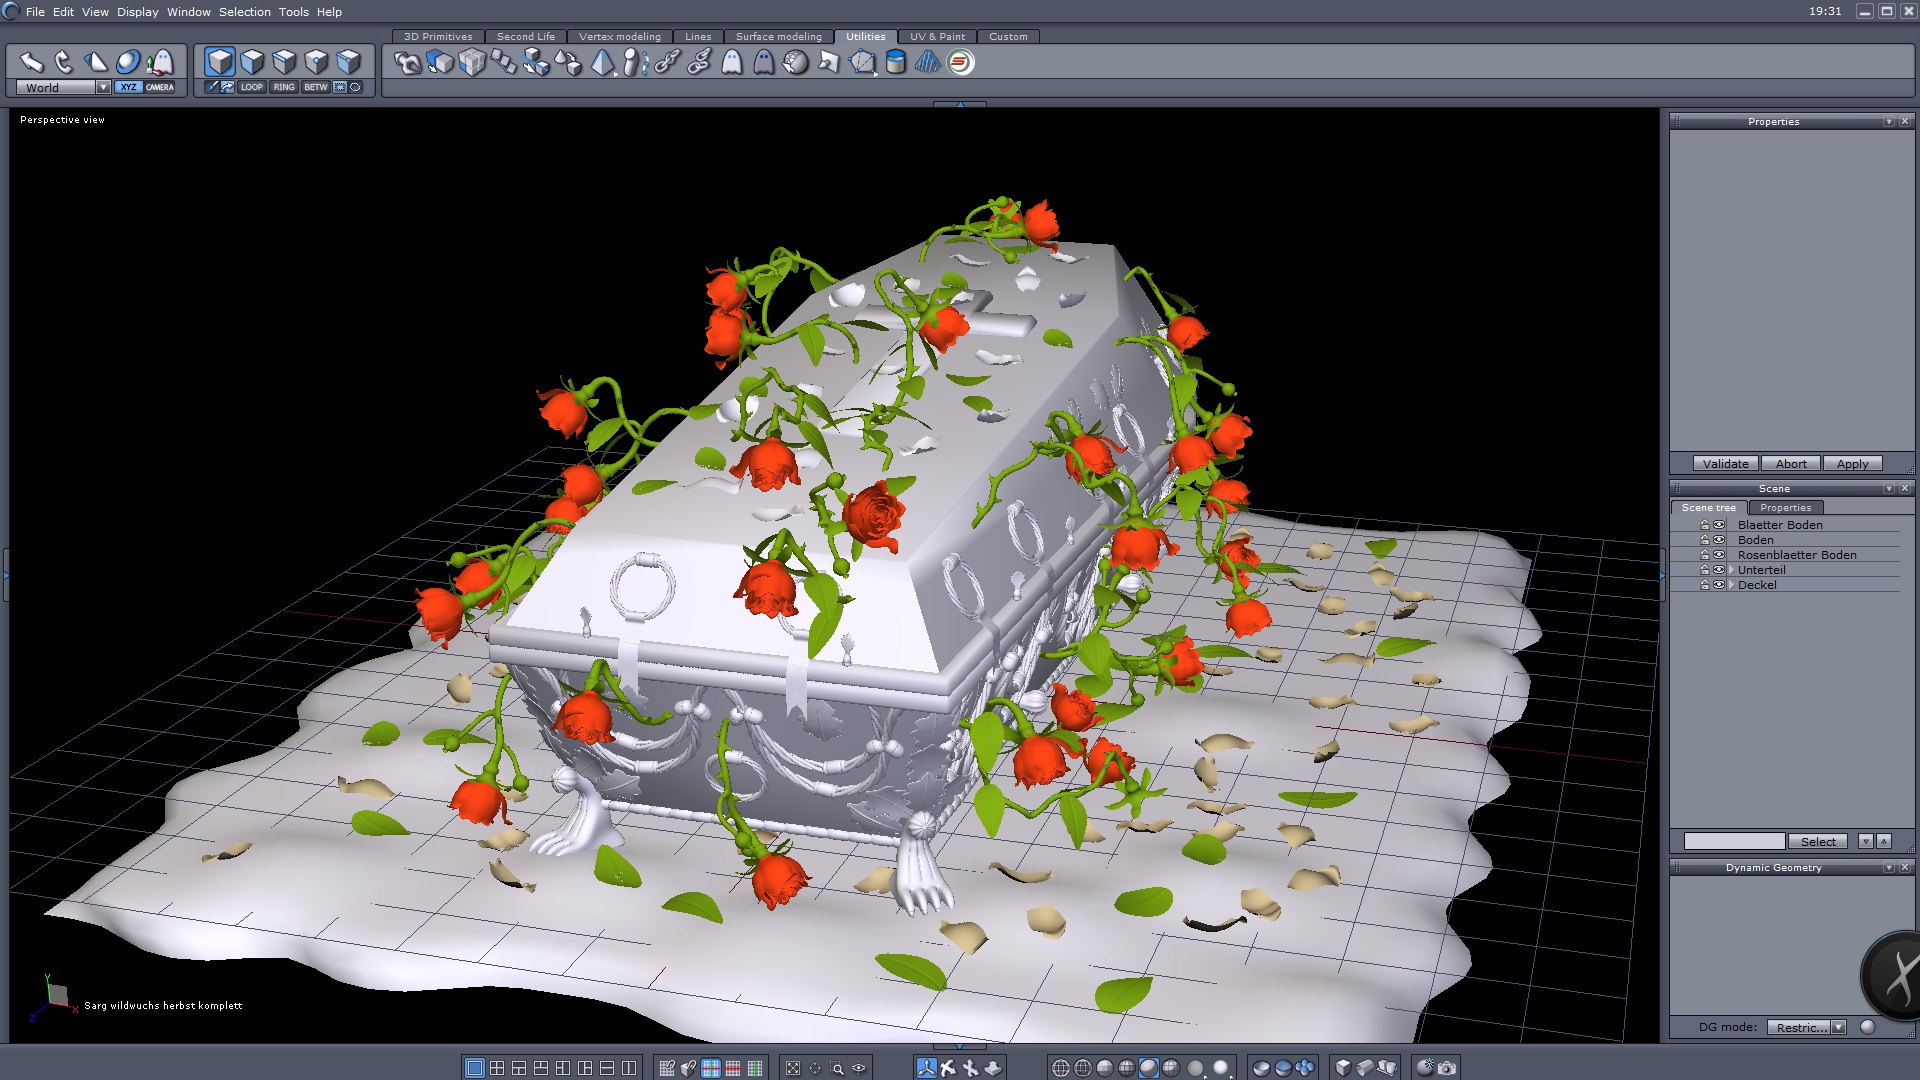This screenshot has height=1080, width=1920.
Task: Expand the Deckel tree node
Action: [x=1731, y=585]
